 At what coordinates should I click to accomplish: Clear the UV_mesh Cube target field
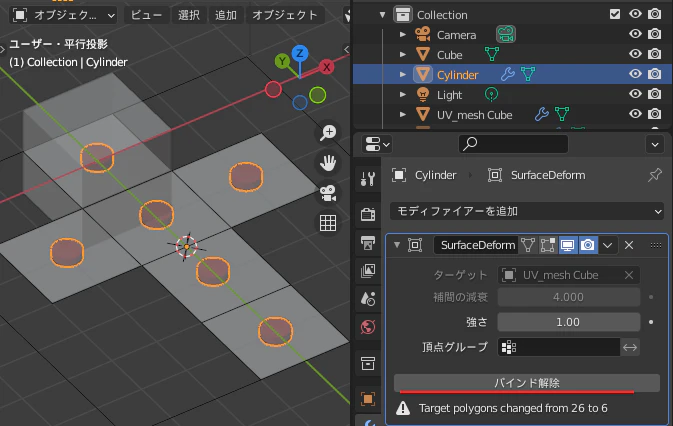(629, 275)
